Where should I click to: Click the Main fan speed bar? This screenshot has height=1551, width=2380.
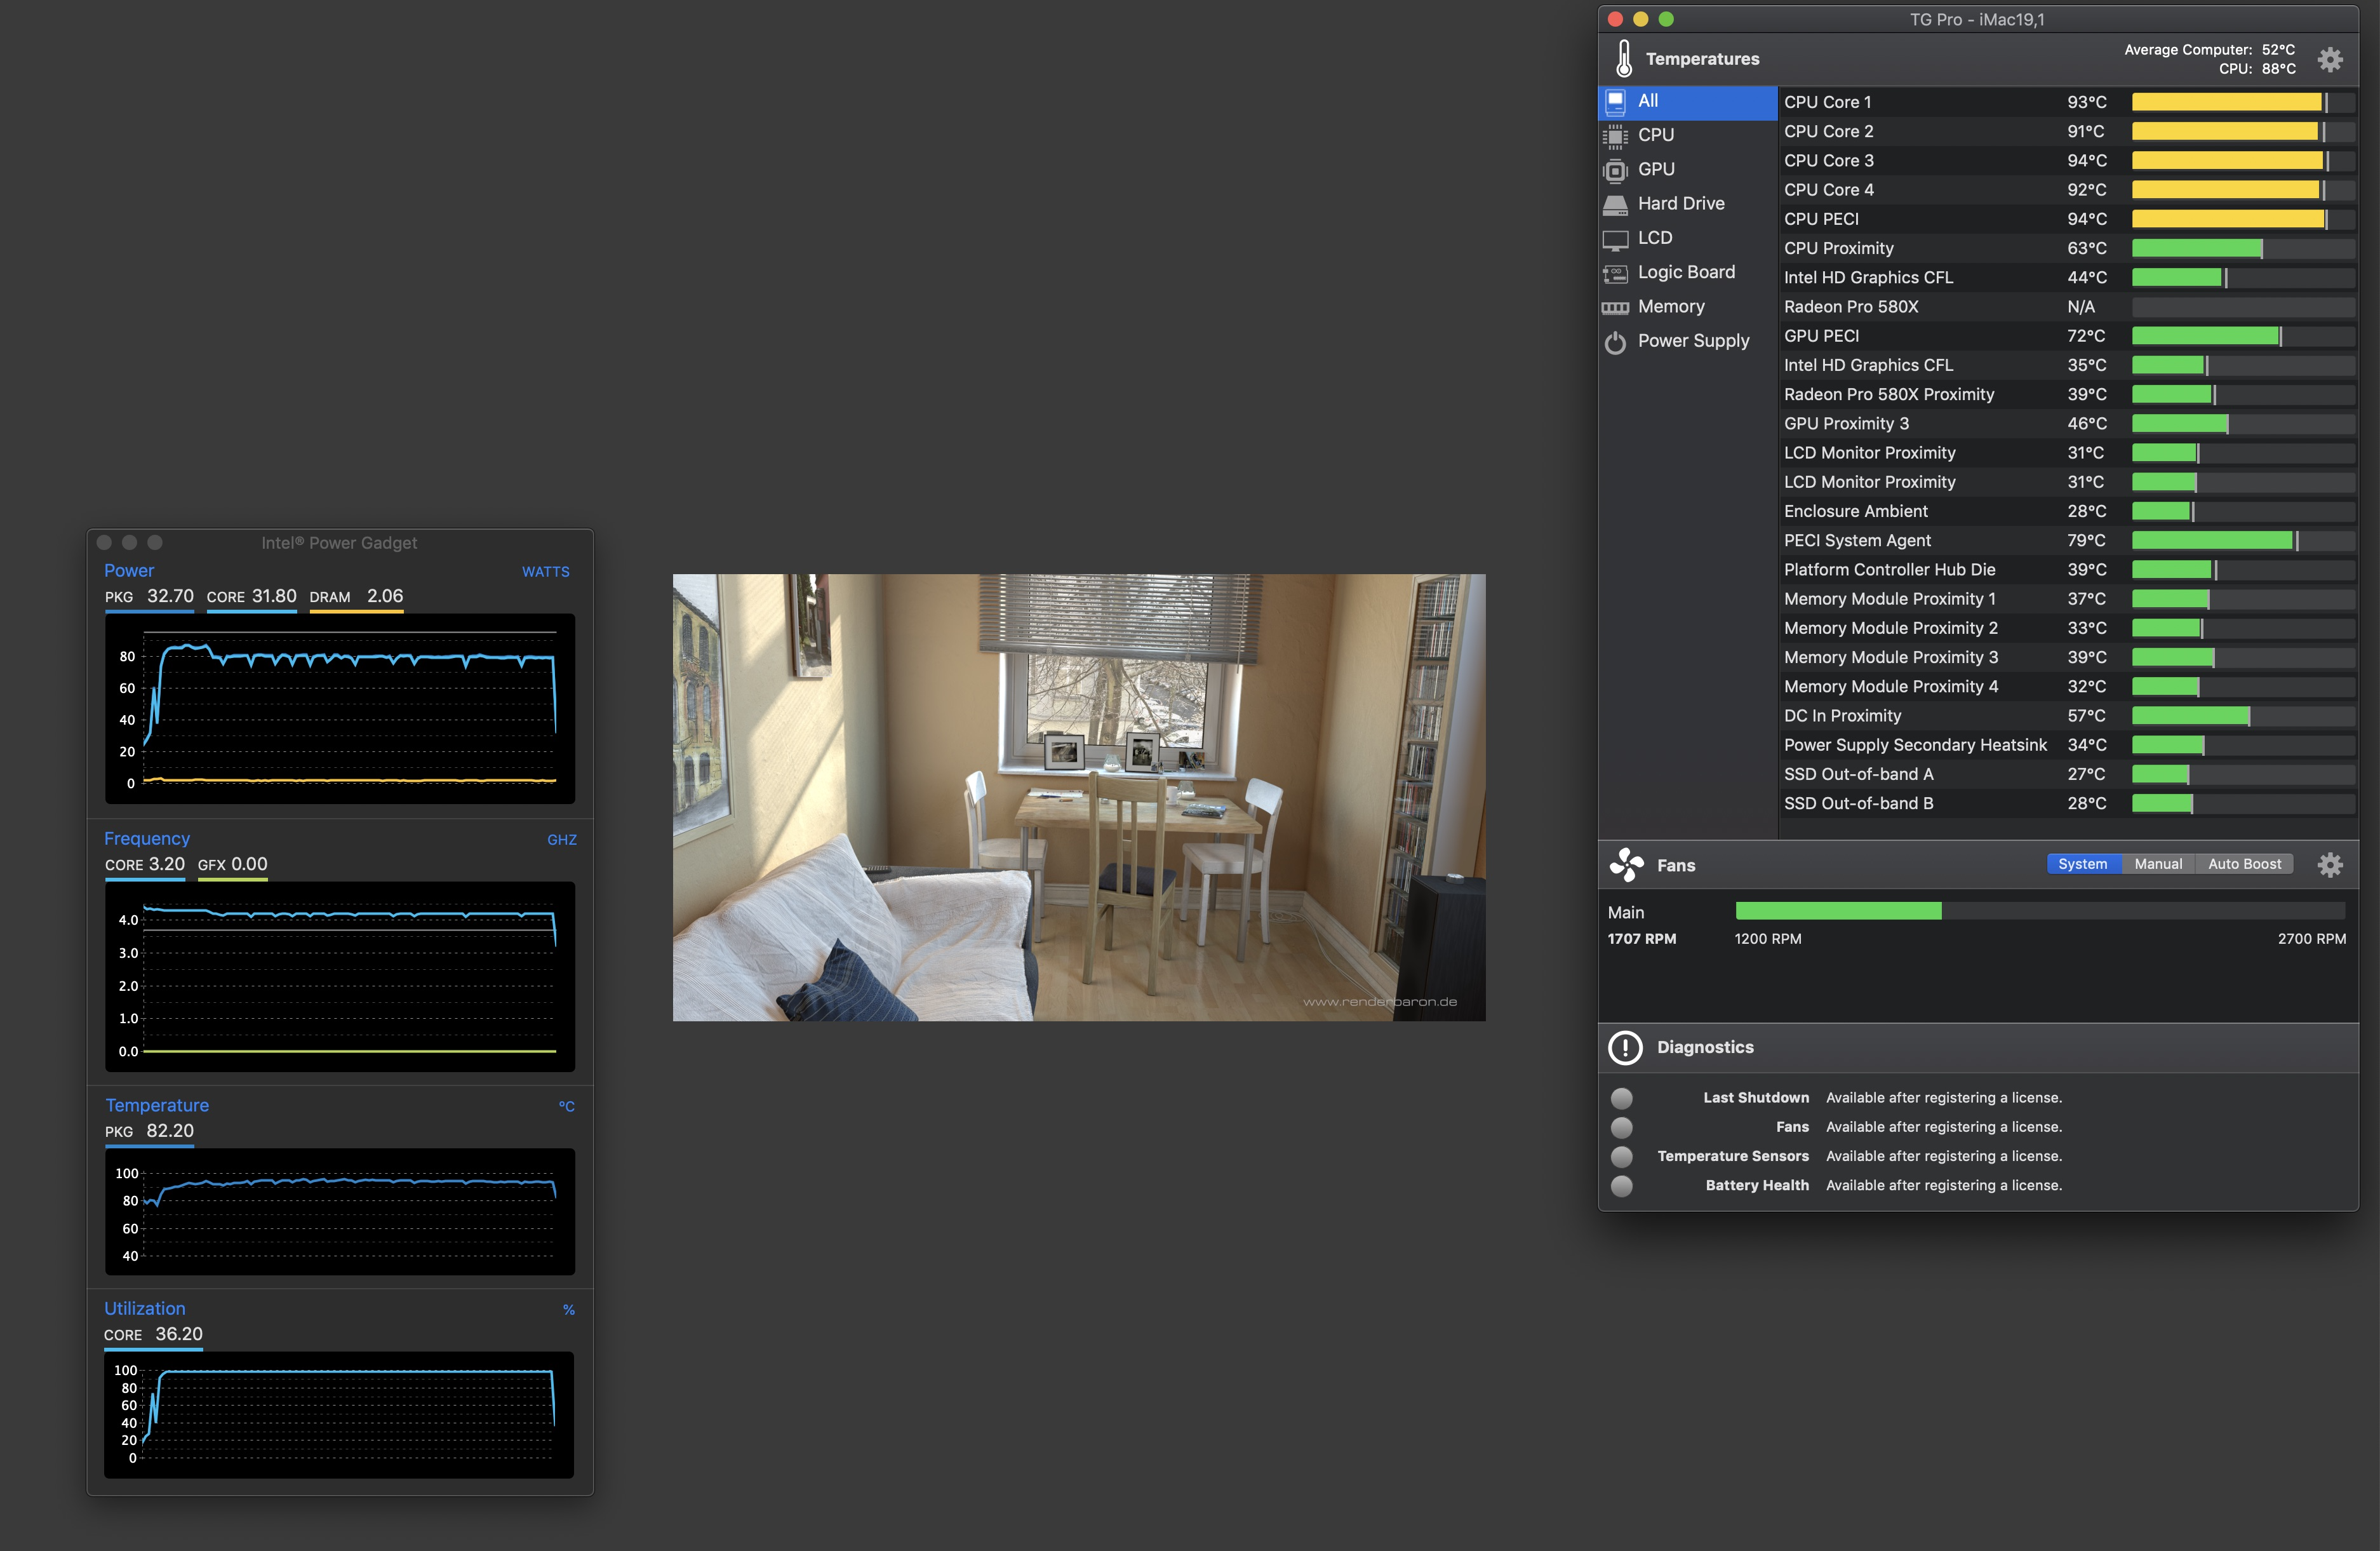click(x=2040, y=911)
